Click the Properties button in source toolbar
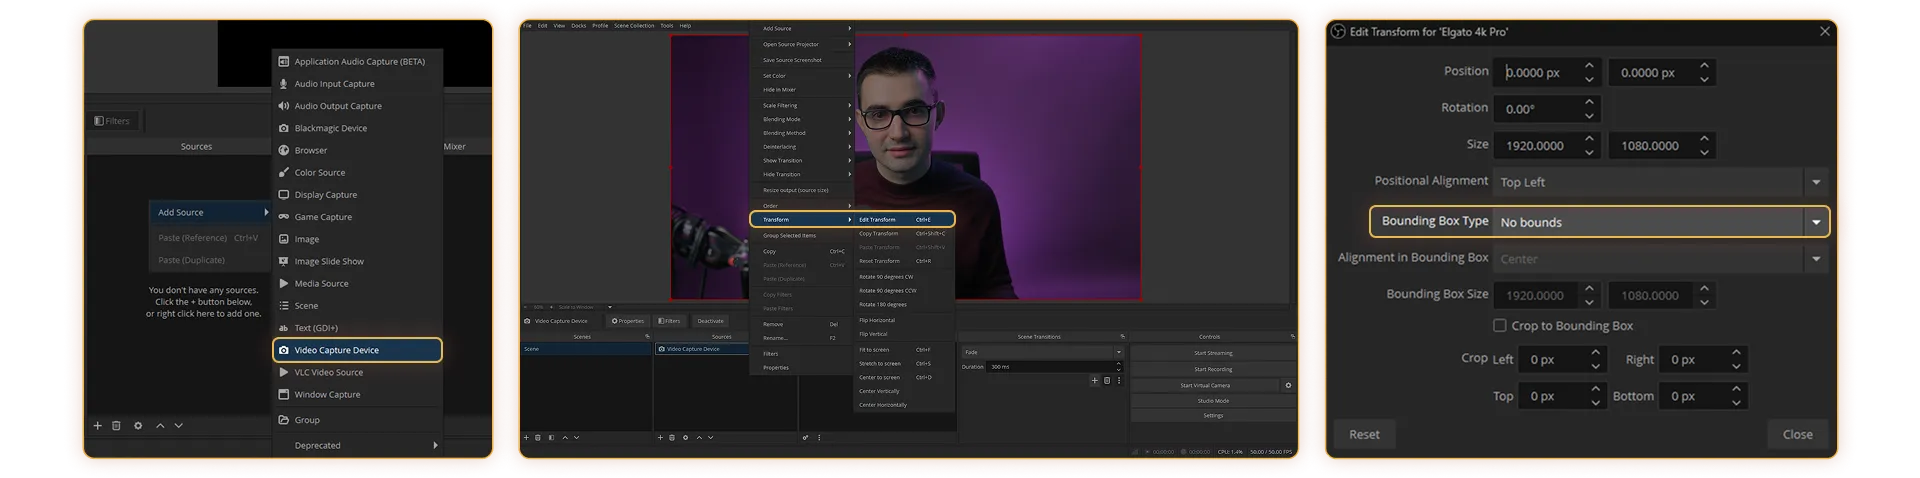Viewport: 1920px width, 478px height. click(x=628, y=321)
